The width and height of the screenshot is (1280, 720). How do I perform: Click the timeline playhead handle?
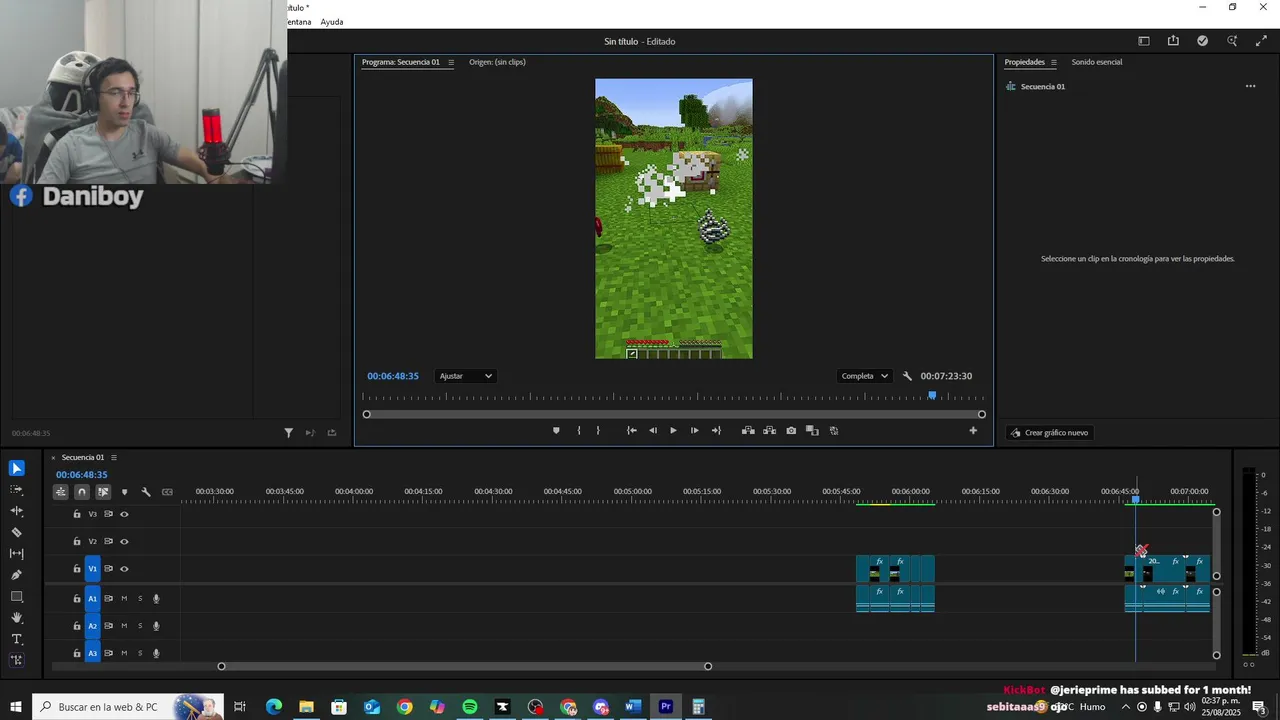click(x=1135, y=498)
